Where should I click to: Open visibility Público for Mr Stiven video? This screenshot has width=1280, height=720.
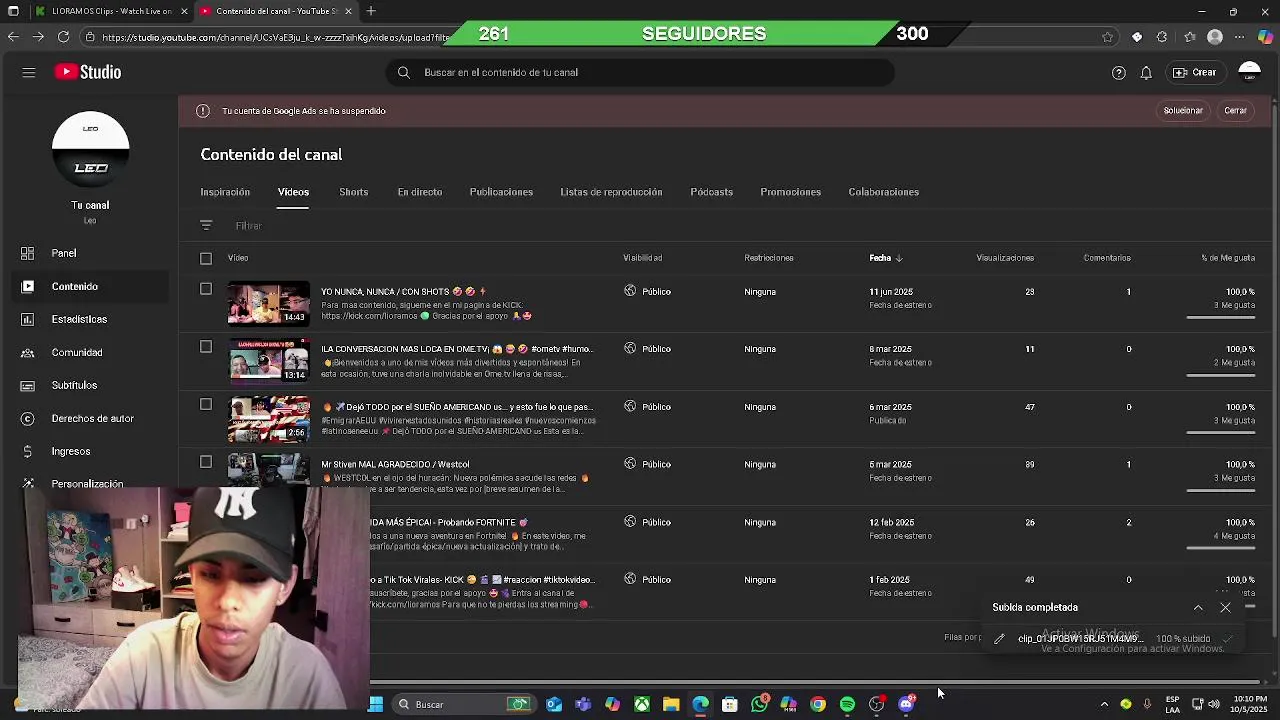[647, 464]
